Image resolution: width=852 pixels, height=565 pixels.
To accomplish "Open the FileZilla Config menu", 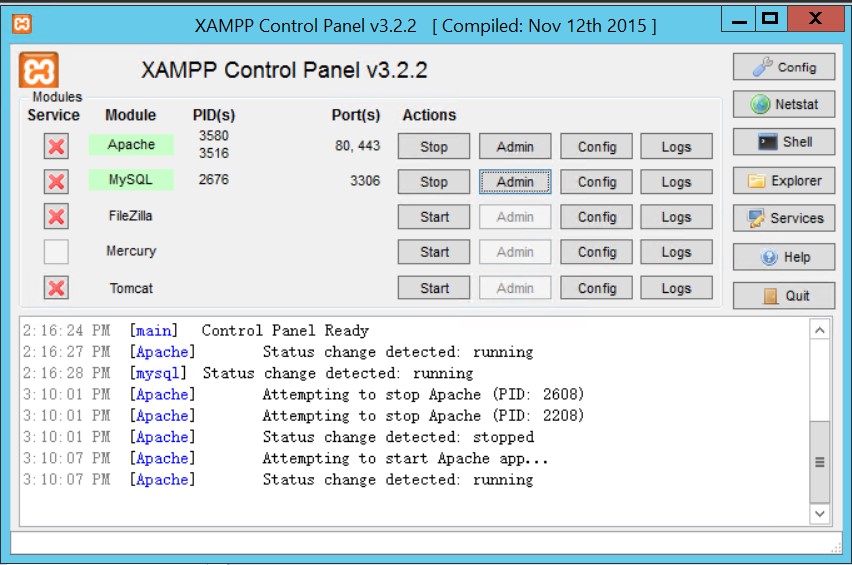I will click(597, 217).
